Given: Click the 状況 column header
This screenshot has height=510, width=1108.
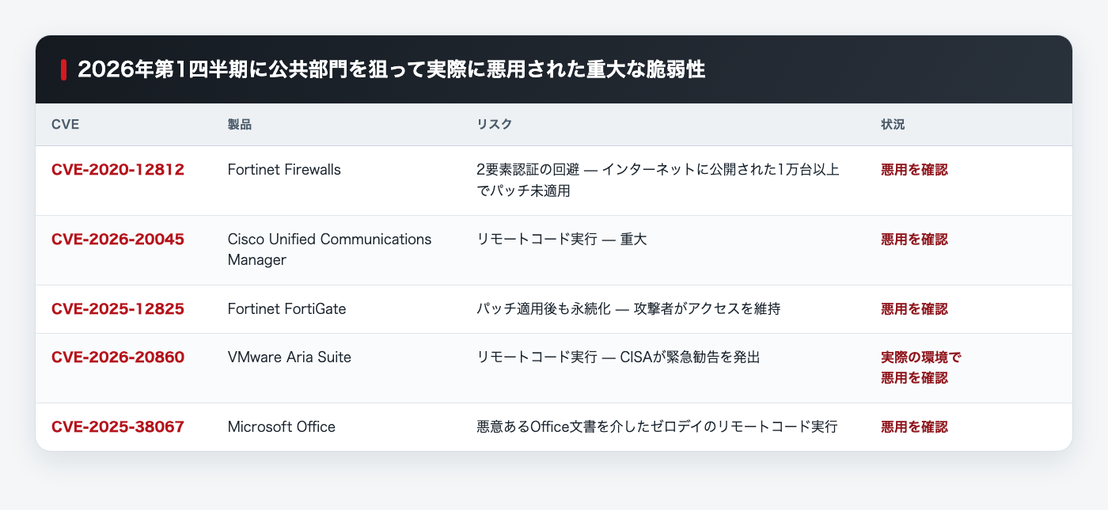Looking at the screenshot, I should coord(892,125).
